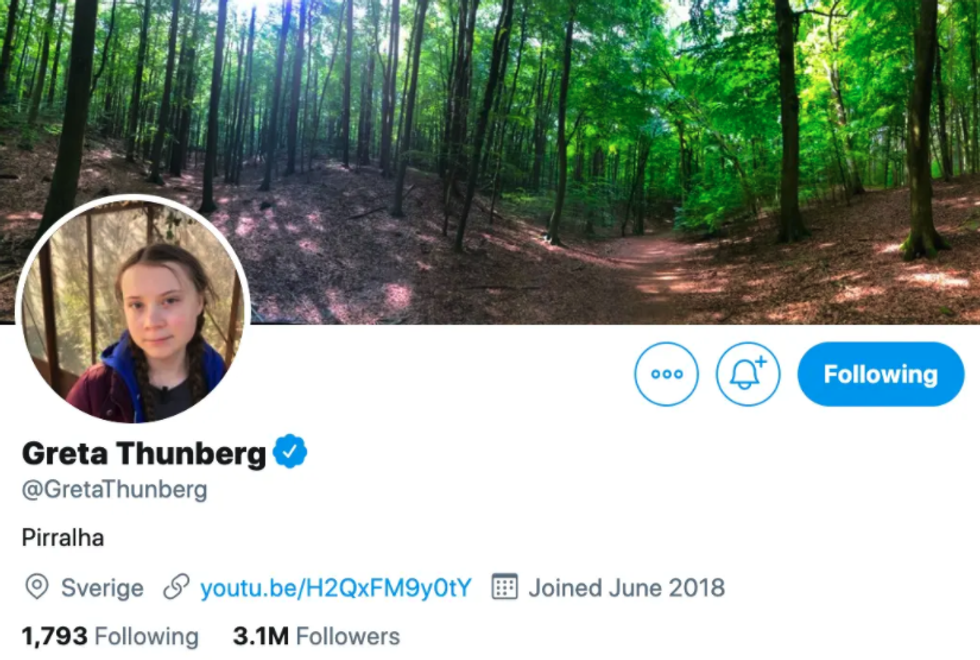
Task: Click the @GretaThunberg handle
Action: (x=114, y=490)
